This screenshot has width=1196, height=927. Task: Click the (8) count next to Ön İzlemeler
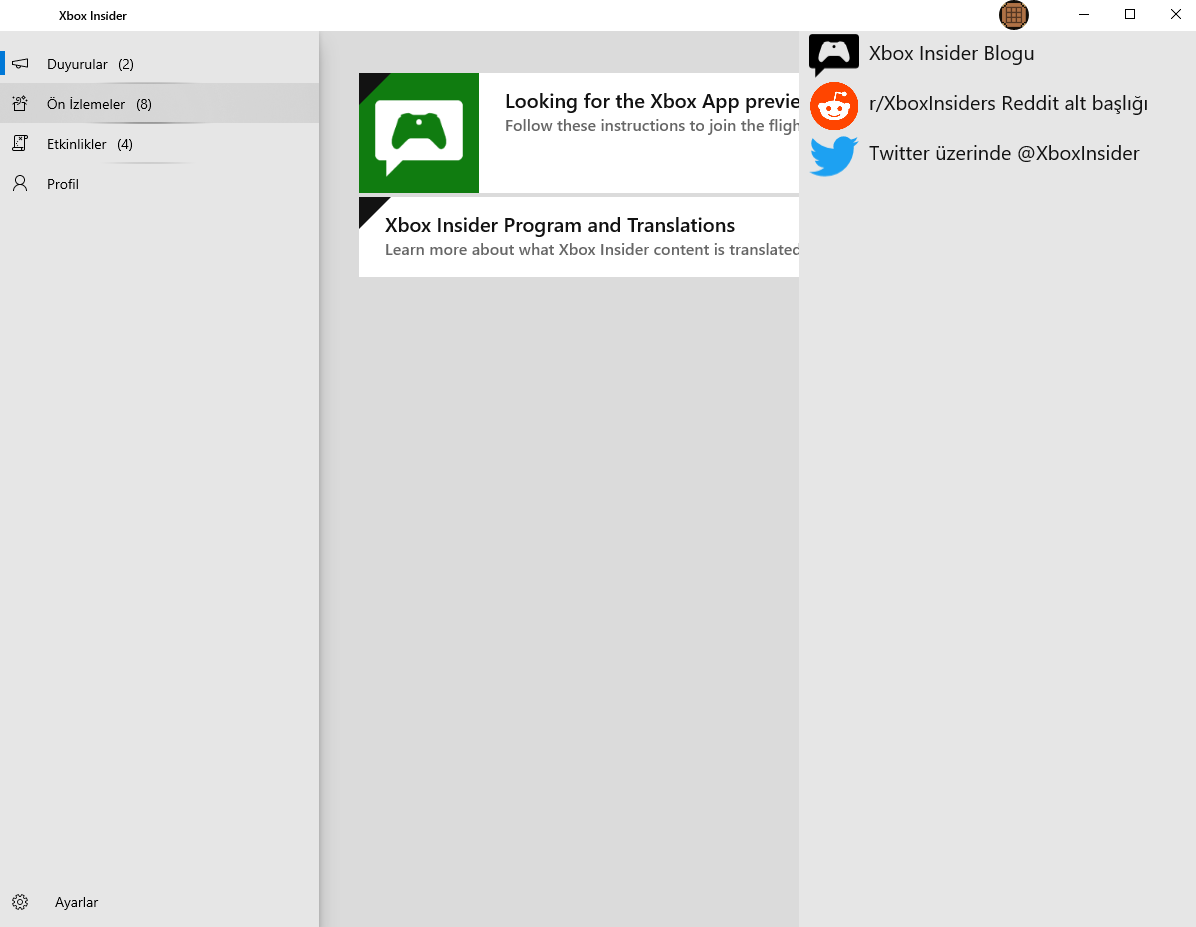[144, 105]
